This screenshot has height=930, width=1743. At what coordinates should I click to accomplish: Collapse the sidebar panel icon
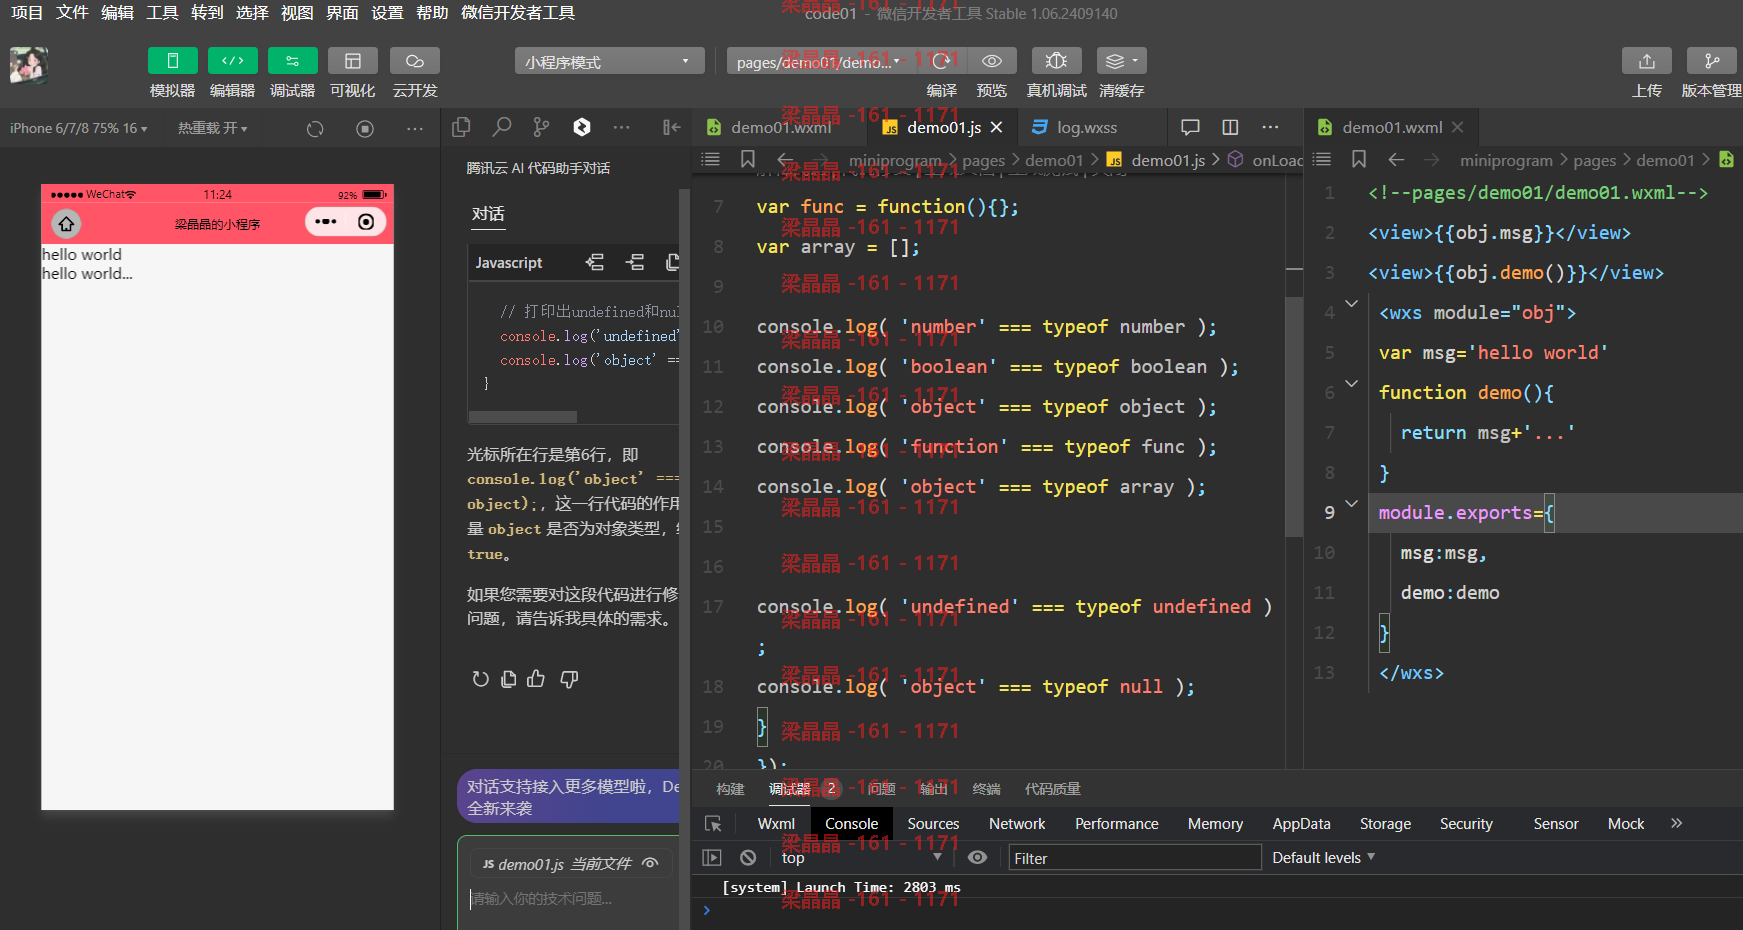click(672, 127)
